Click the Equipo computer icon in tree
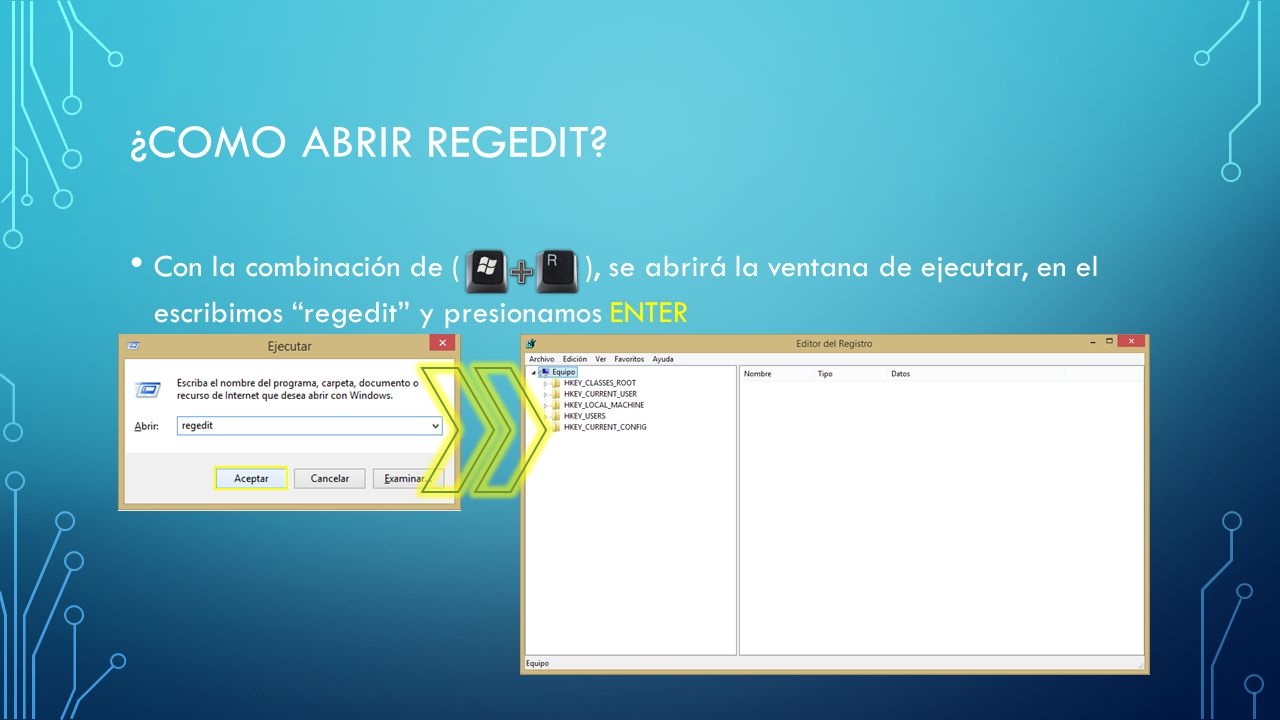This screenshot has height=720, width=1280. point(545,372)
